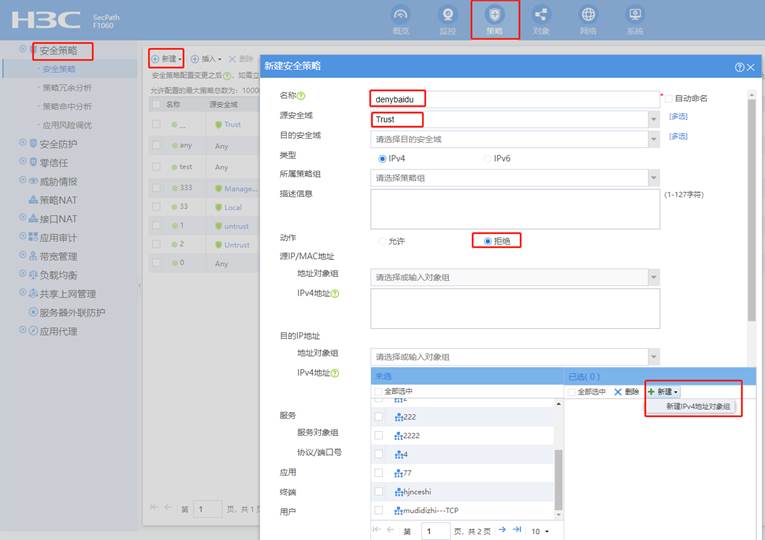Click the 描述信息 text area
The image size is (765, 540).
[515, 209]
